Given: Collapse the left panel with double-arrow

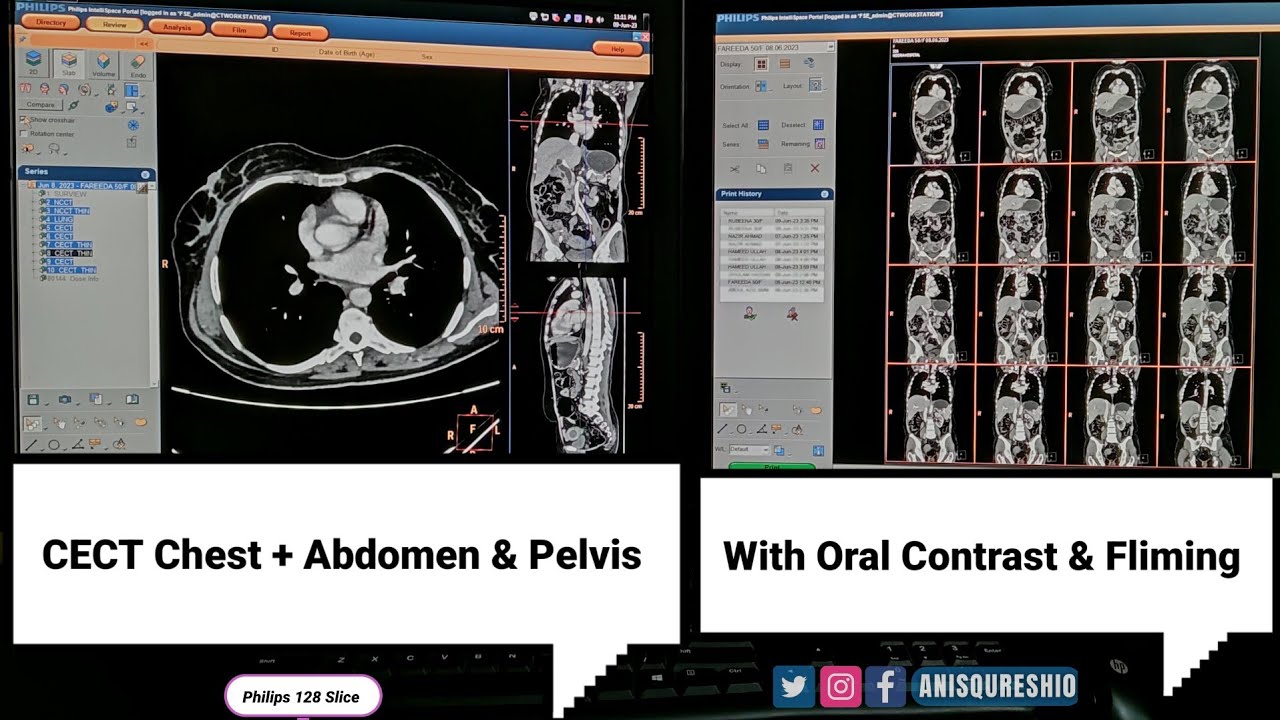Looking at the screenshot, I should 143,44.
